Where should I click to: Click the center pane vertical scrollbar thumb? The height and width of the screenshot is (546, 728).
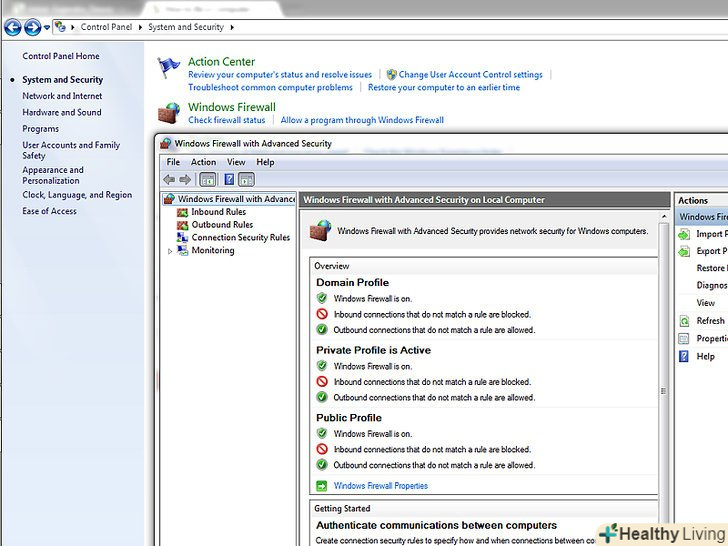point(663,391)
